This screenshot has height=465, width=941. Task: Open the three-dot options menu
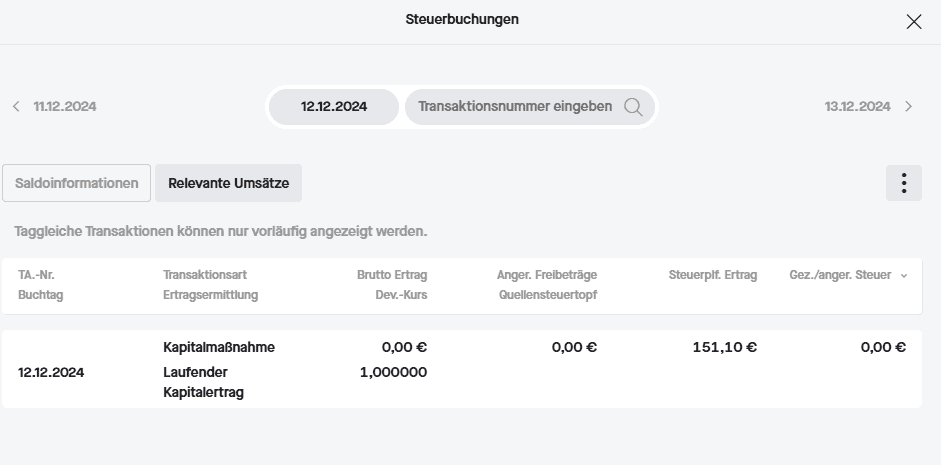903,183
